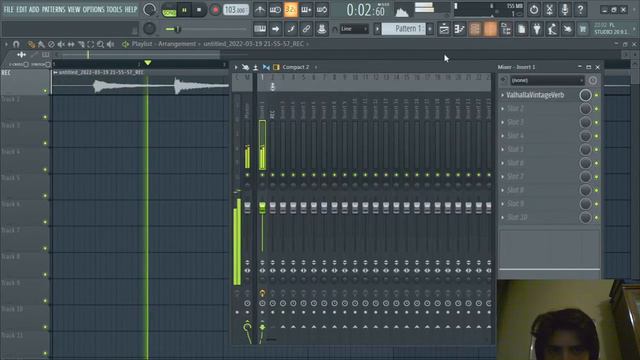The height and width of the screenshot is (360, 640).
Task: Toggle the link/multilink controllers icon
Action: click(306, 29)
